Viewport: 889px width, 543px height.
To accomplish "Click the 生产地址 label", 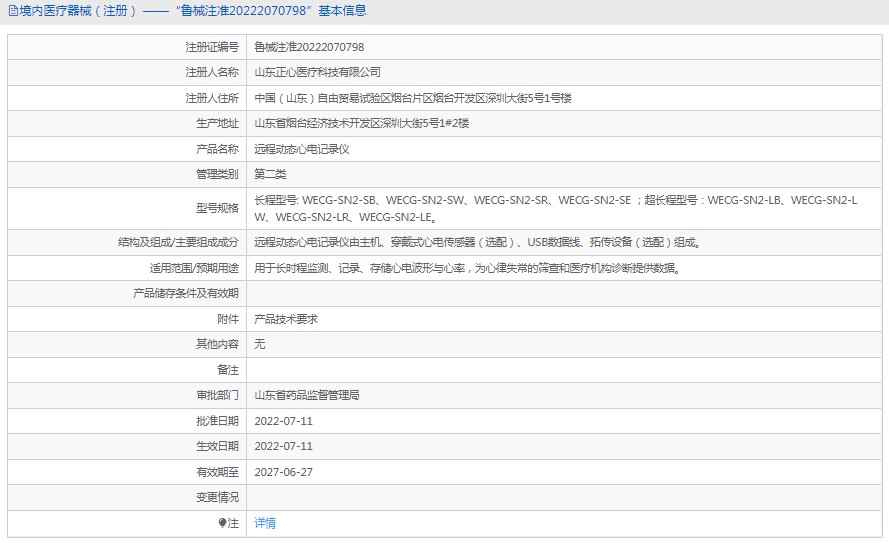I will (218, 123).
